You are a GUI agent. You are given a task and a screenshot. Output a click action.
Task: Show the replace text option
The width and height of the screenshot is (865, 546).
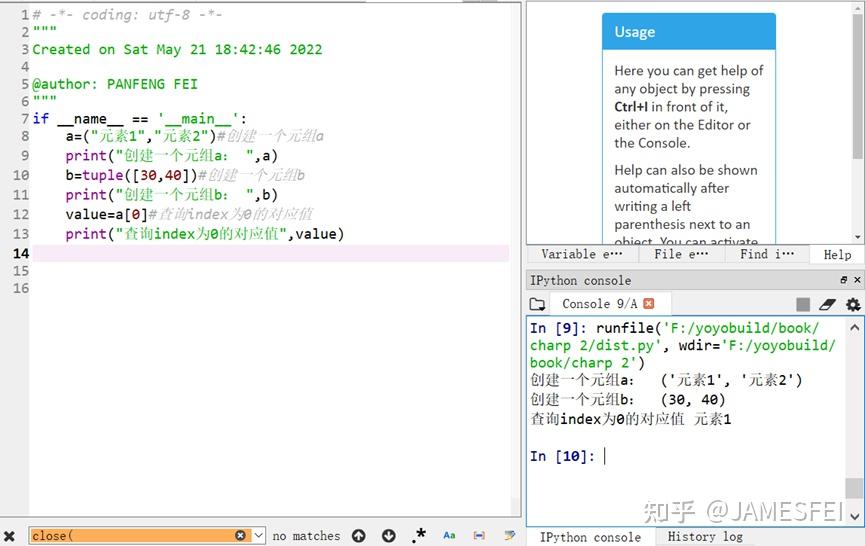(x=509, y=535)
